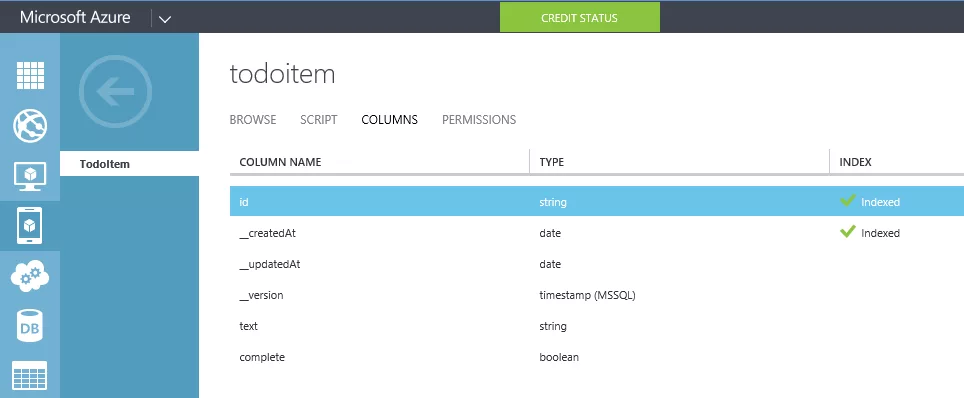Select the __updatedAt column row
Screen dimensions: 964x398
tap(597, 264)
